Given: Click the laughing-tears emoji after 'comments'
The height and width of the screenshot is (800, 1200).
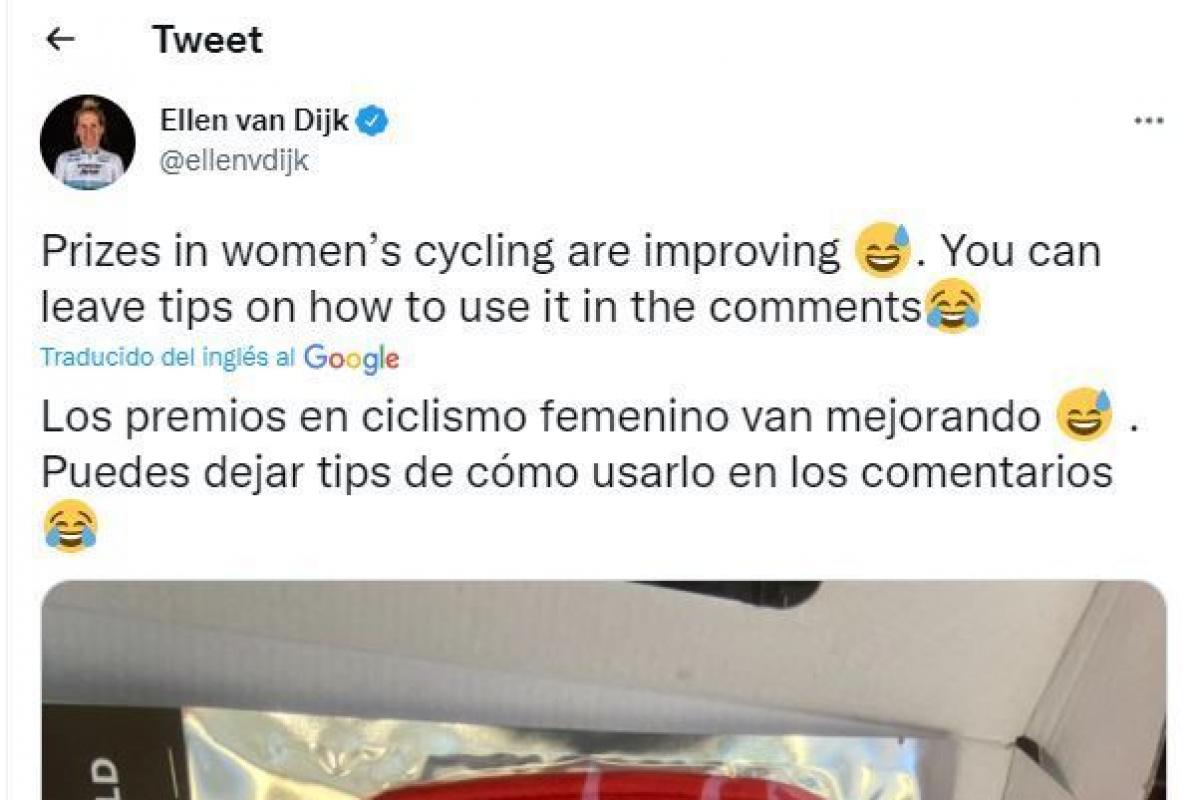Looking at the screenshot, I should coord(952,306).
